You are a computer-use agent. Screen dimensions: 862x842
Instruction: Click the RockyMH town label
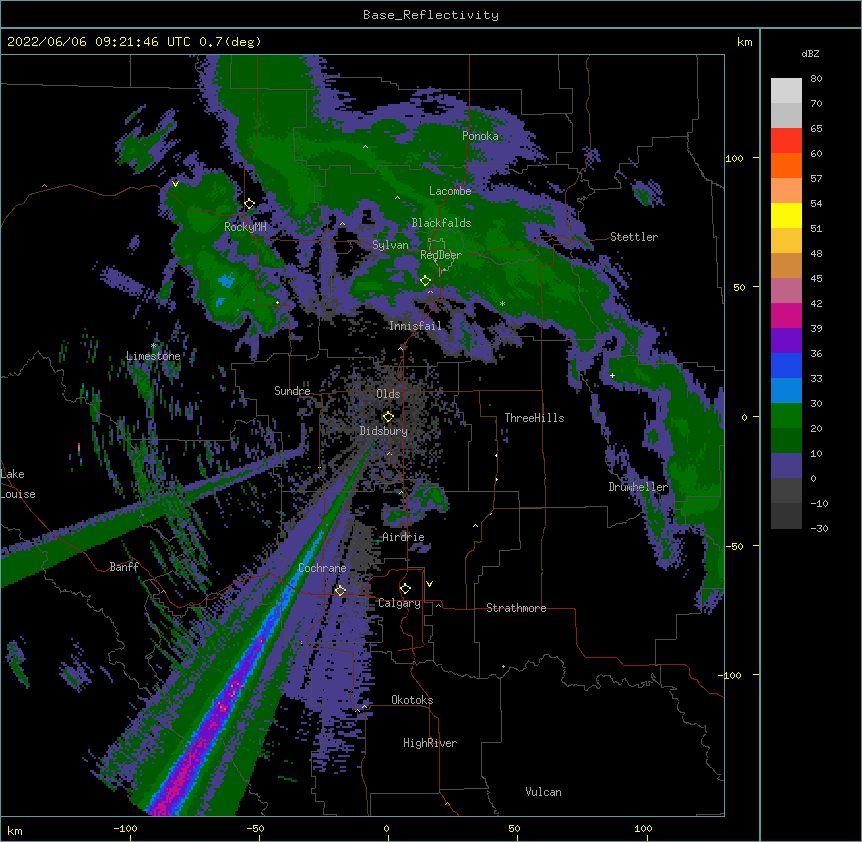coord(245,227)
